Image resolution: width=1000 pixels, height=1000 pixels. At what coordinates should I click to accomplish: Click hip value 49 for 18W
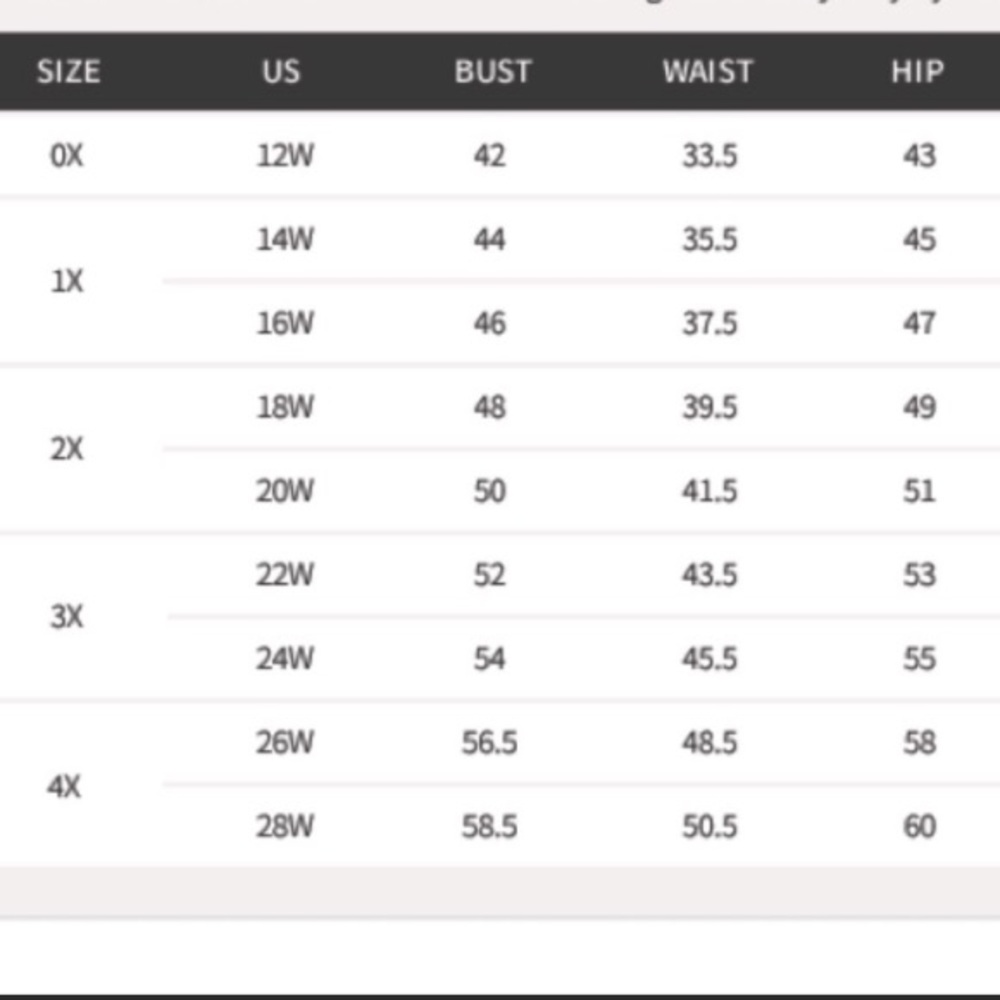coord(919,408)
